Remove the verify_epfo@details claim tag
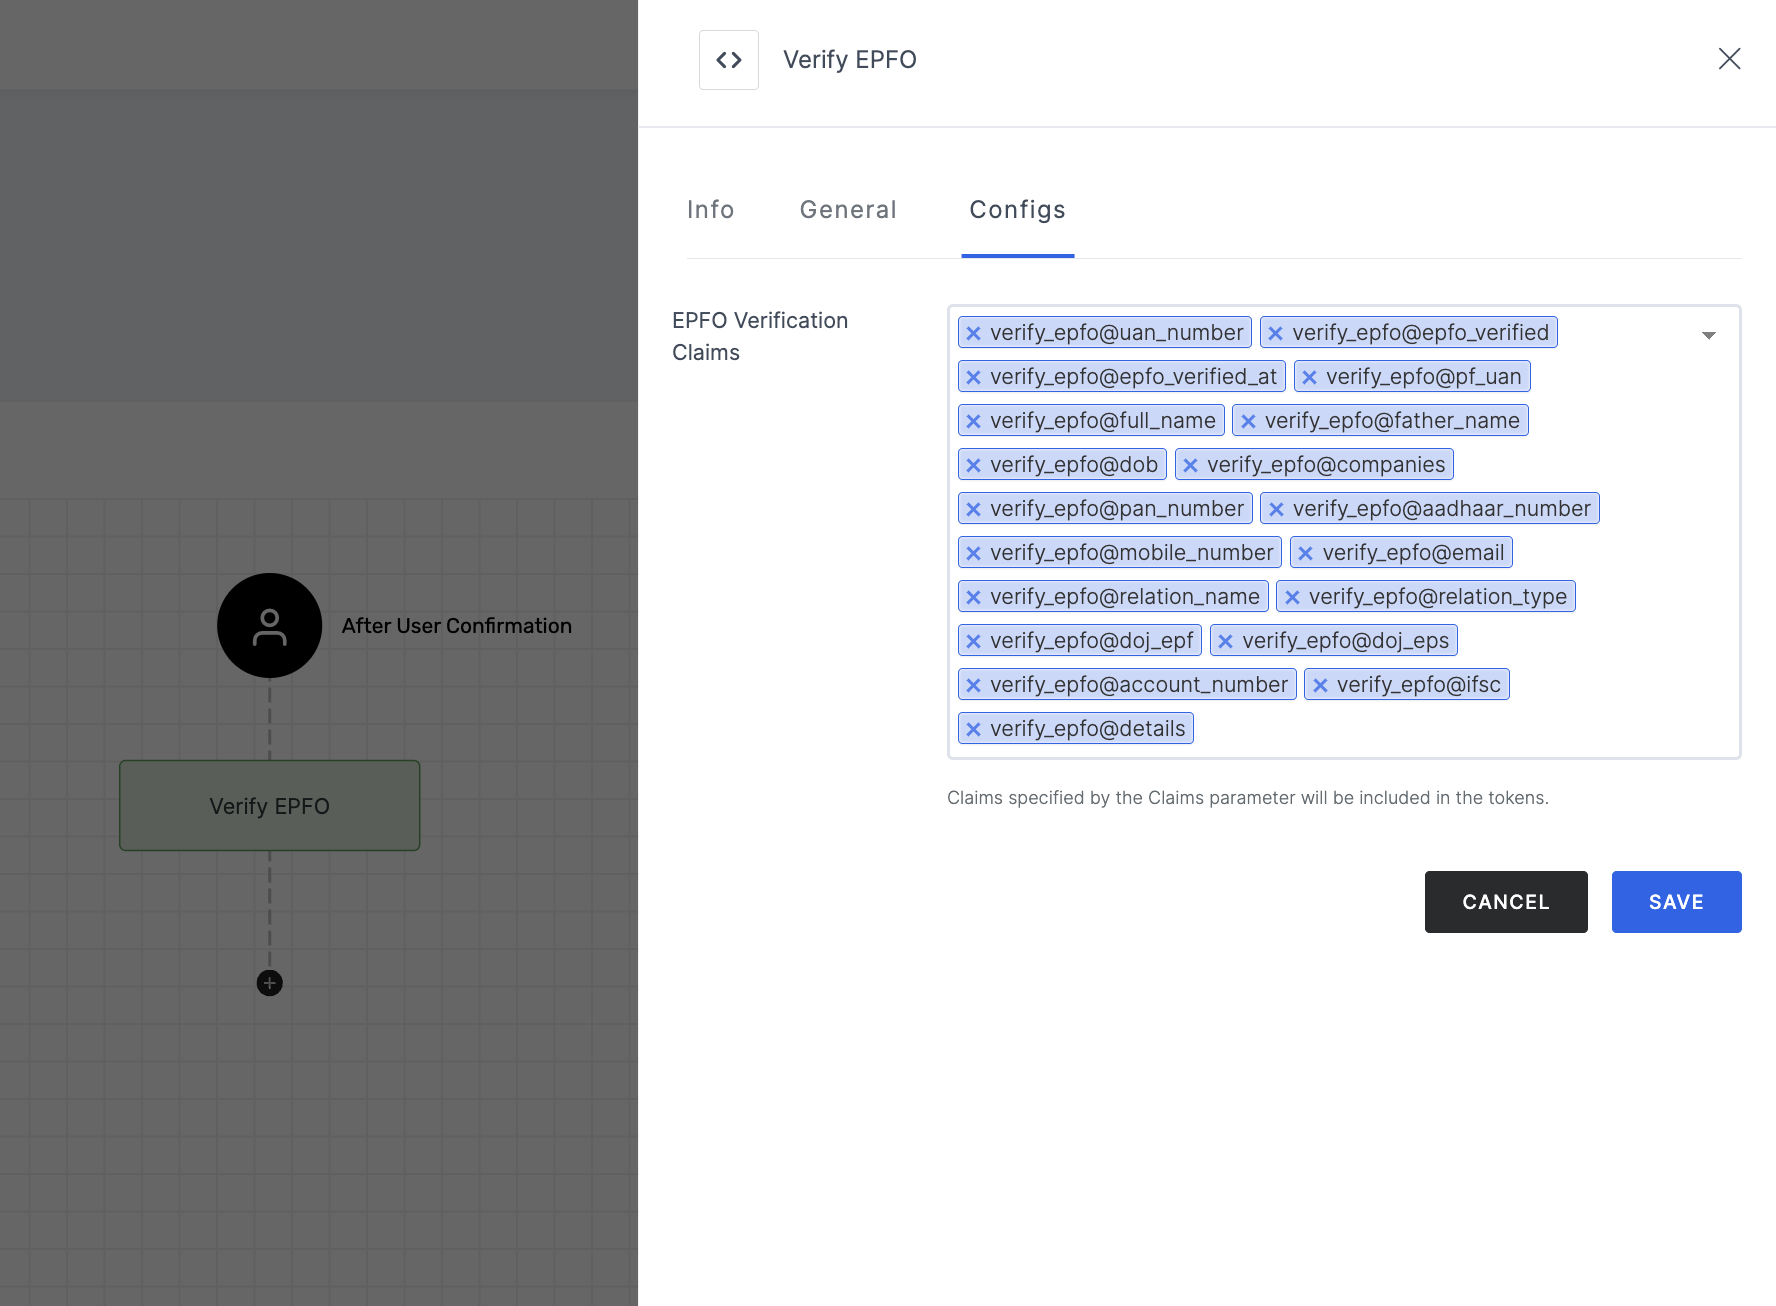This screenshot has width=1776, height=1306. pos(973,729)
